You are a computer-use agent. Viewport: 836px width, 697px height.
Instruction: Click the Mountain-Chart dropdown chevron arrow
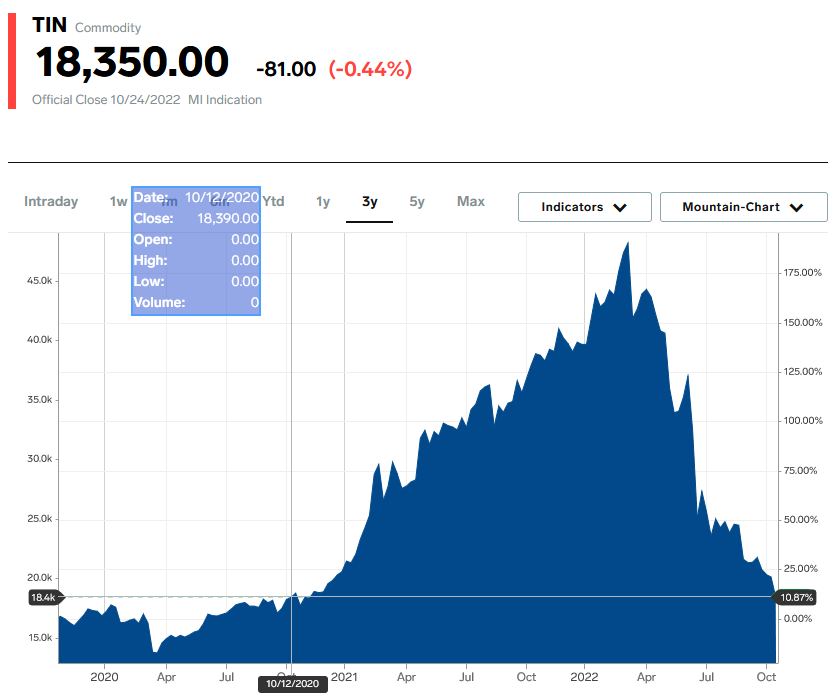(796, 208)
